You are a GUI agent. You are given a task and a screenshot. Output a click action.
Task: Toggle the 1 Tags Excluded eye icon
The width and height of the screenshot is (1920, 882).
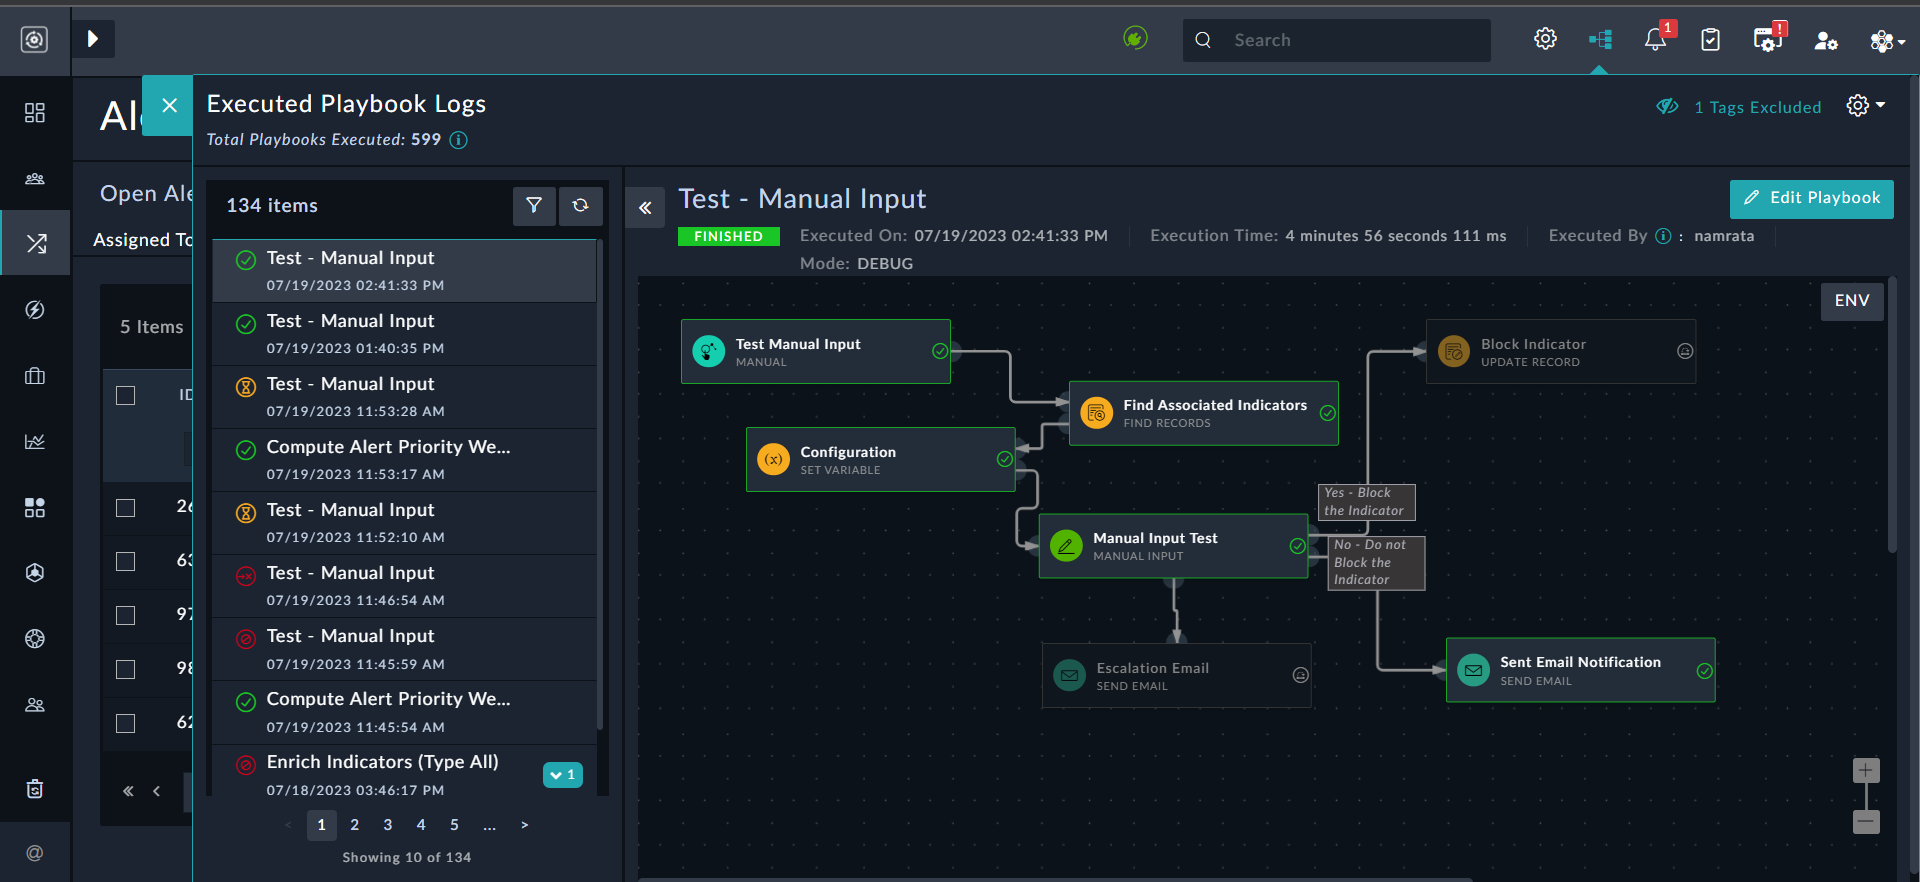tap(1667, 107)
